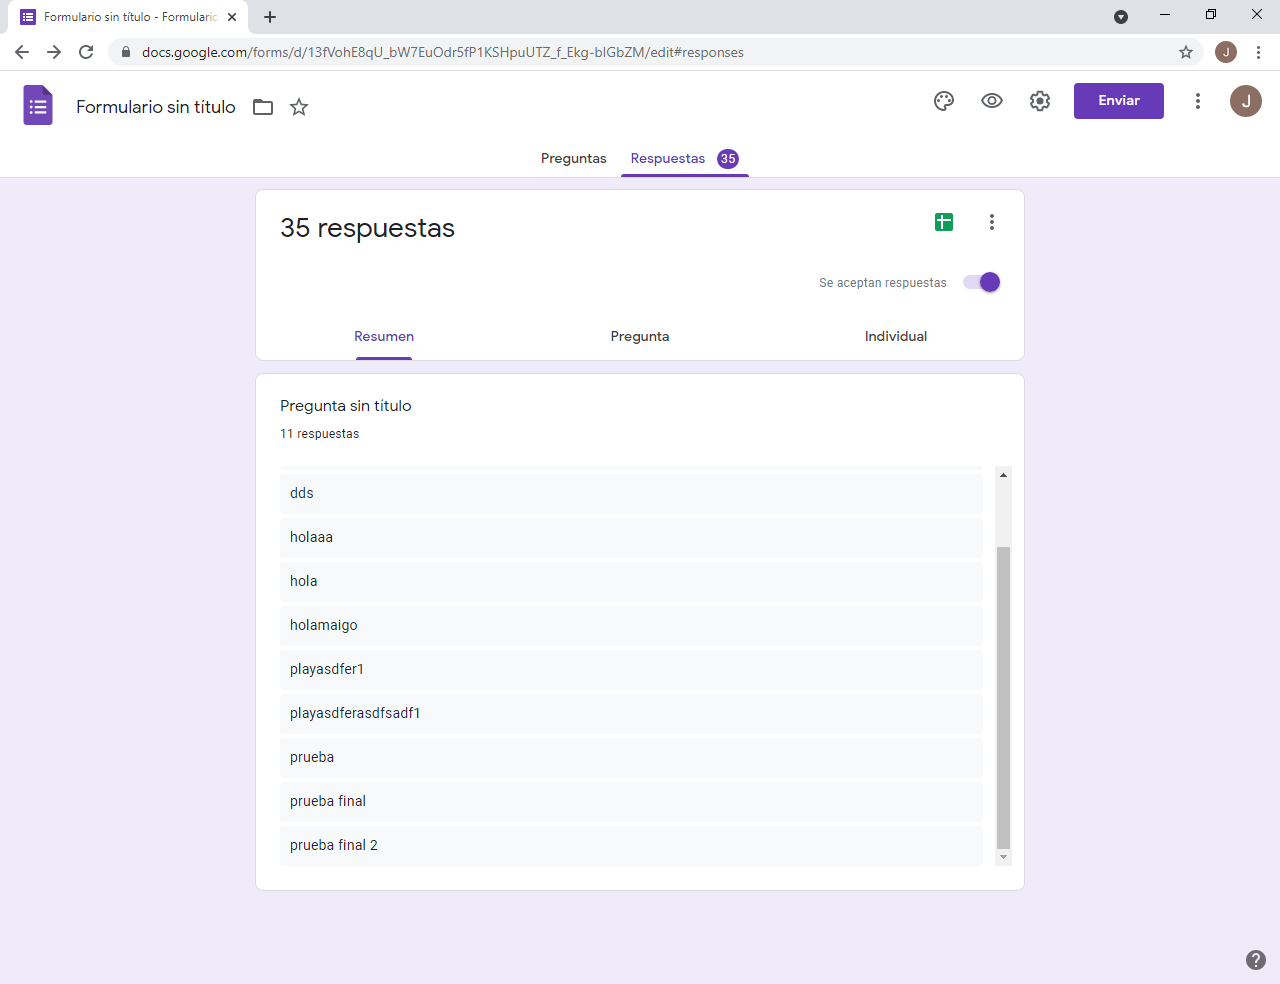Toggle 'Se aceptan respuestas' switch off
The height and width of the screenshot is (984, 1280).
click(982, 282)
